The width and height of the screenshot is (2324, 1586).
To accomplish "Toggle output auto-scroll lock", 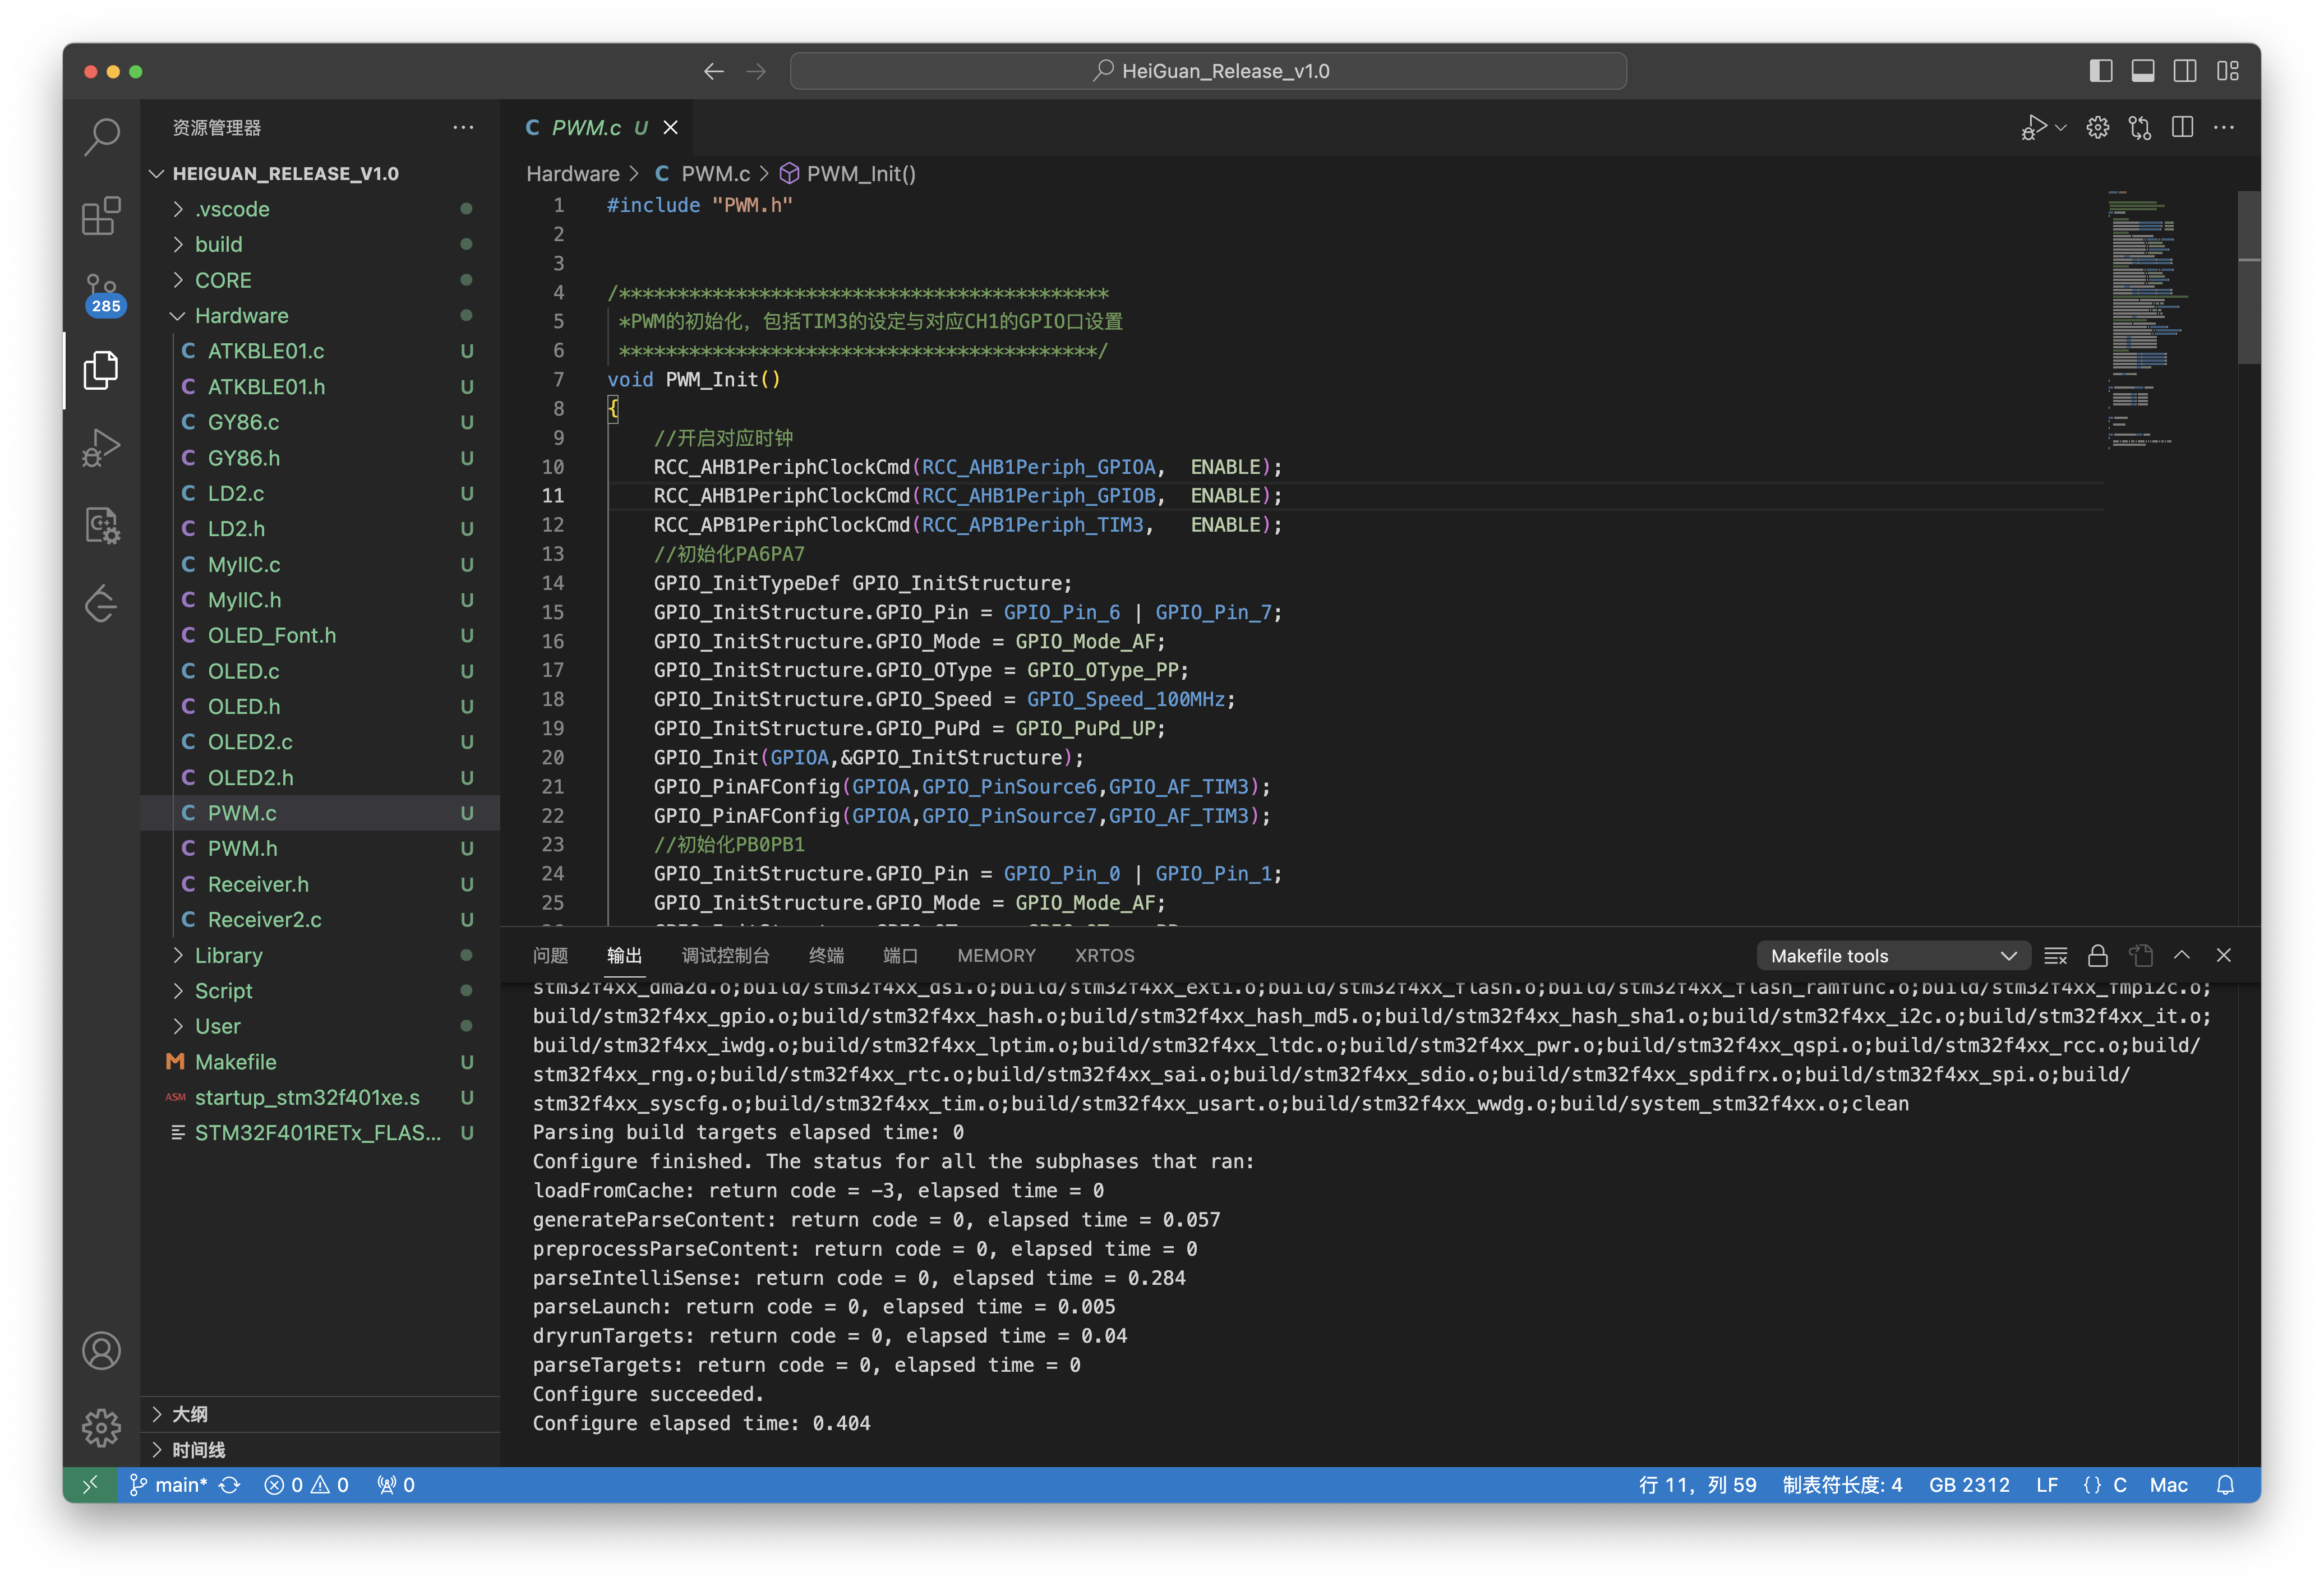I will (x=2098, y=956).
